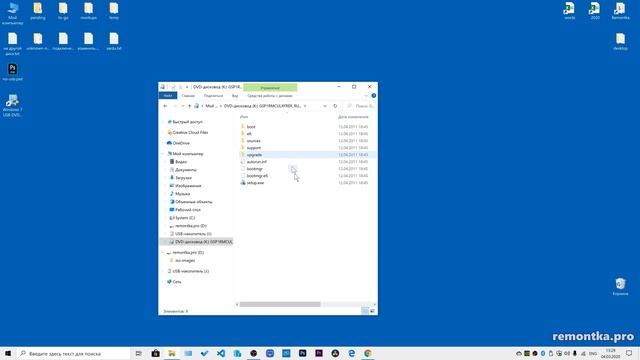The width and height of the screenshot is (640, 360).
Task: Open Загрузки in navigation pane
Action: [x=180, y=178]
